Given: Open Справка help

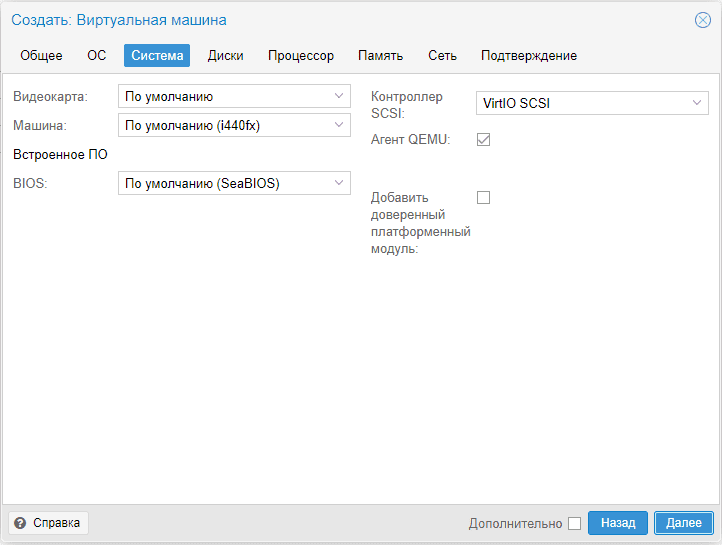Looking at the screenshot, I should click(48, 523).
